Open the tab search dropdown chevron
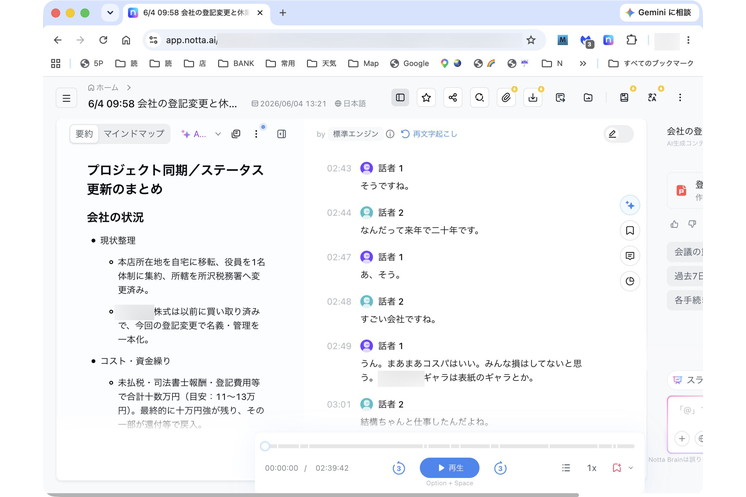Image resolution: width=746 pixels, height=497 pixels. click(x=110, y=13)
